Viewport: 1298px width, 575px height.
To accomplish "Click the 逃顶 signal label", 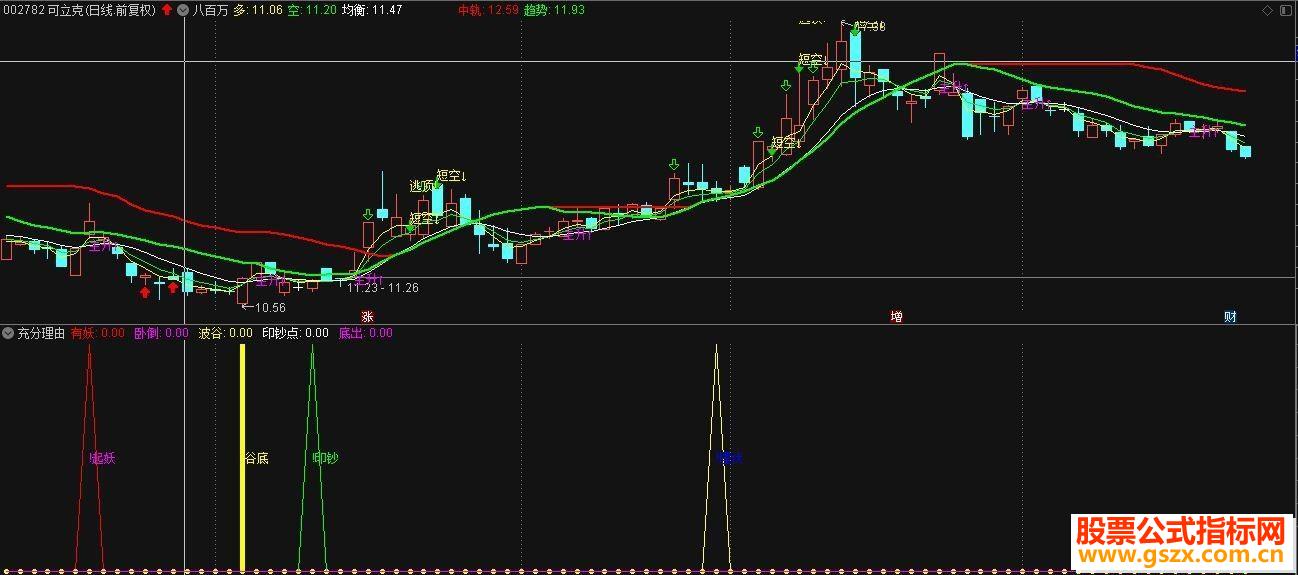I will [422, 185].
